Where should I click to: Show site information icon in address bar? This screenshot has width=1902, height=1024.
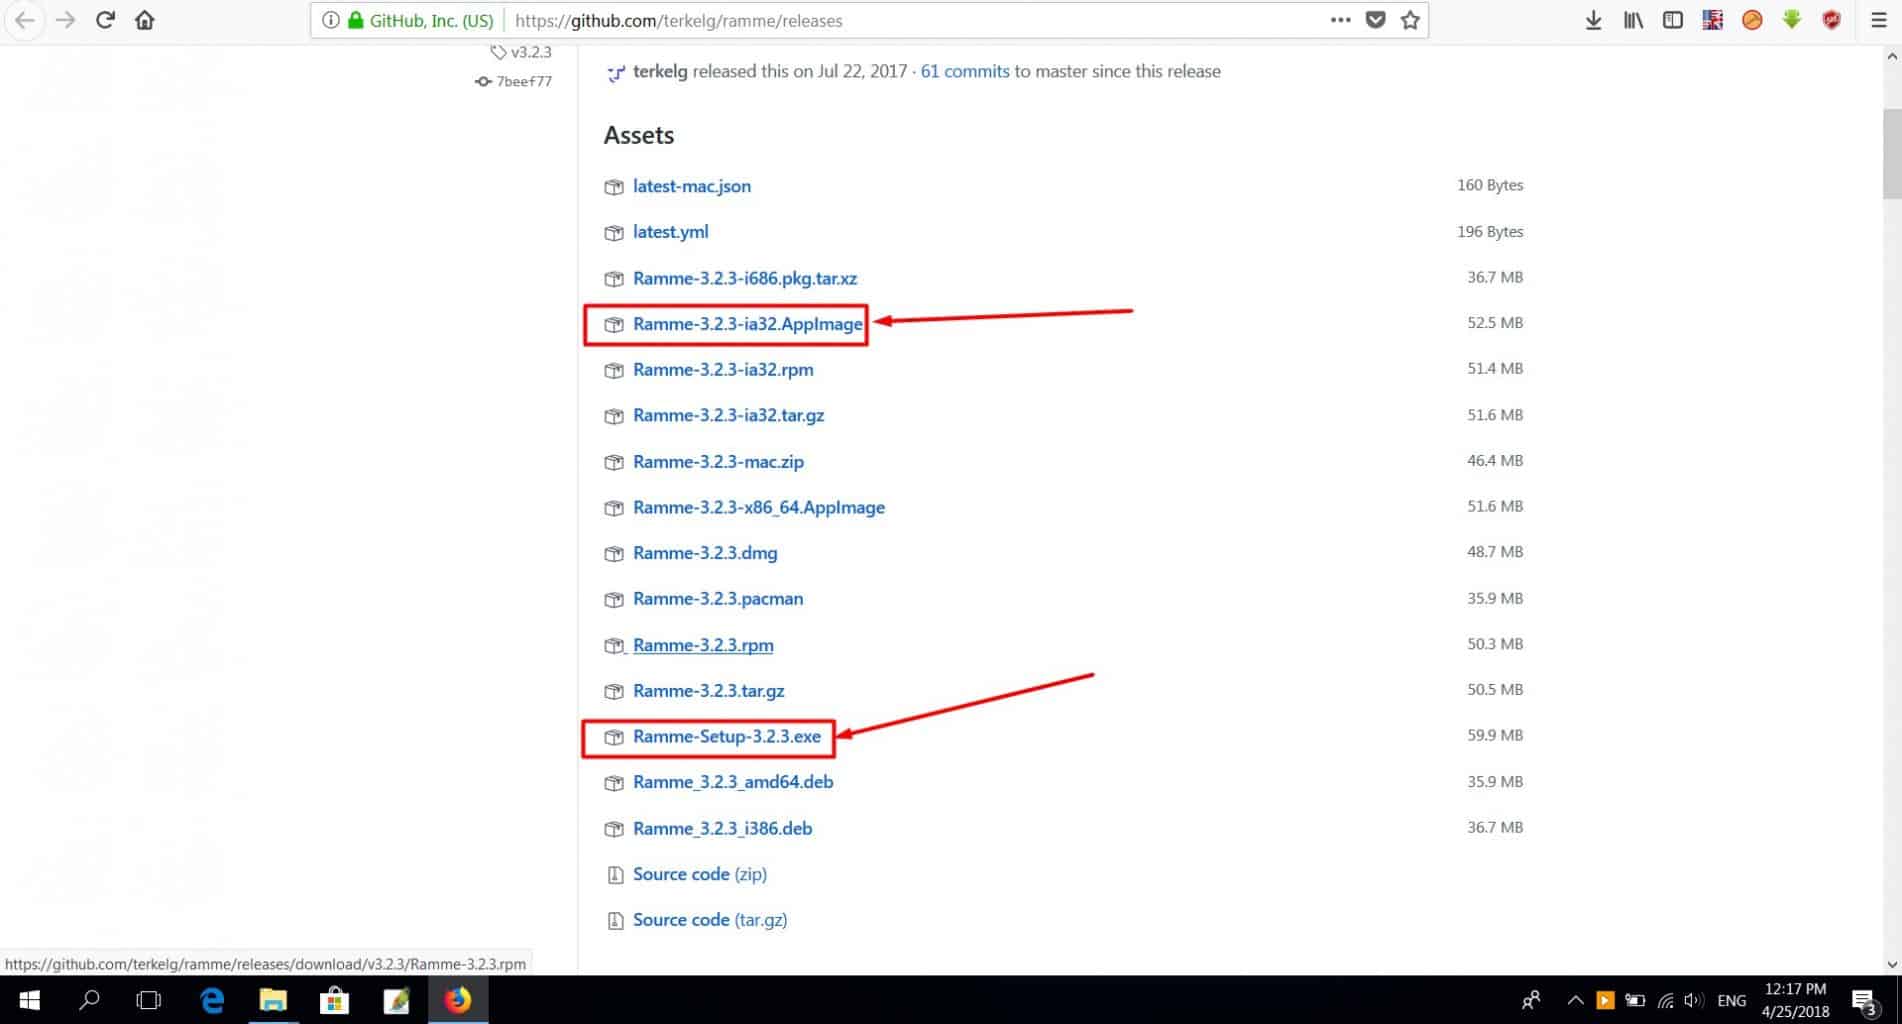click(330, 20)
